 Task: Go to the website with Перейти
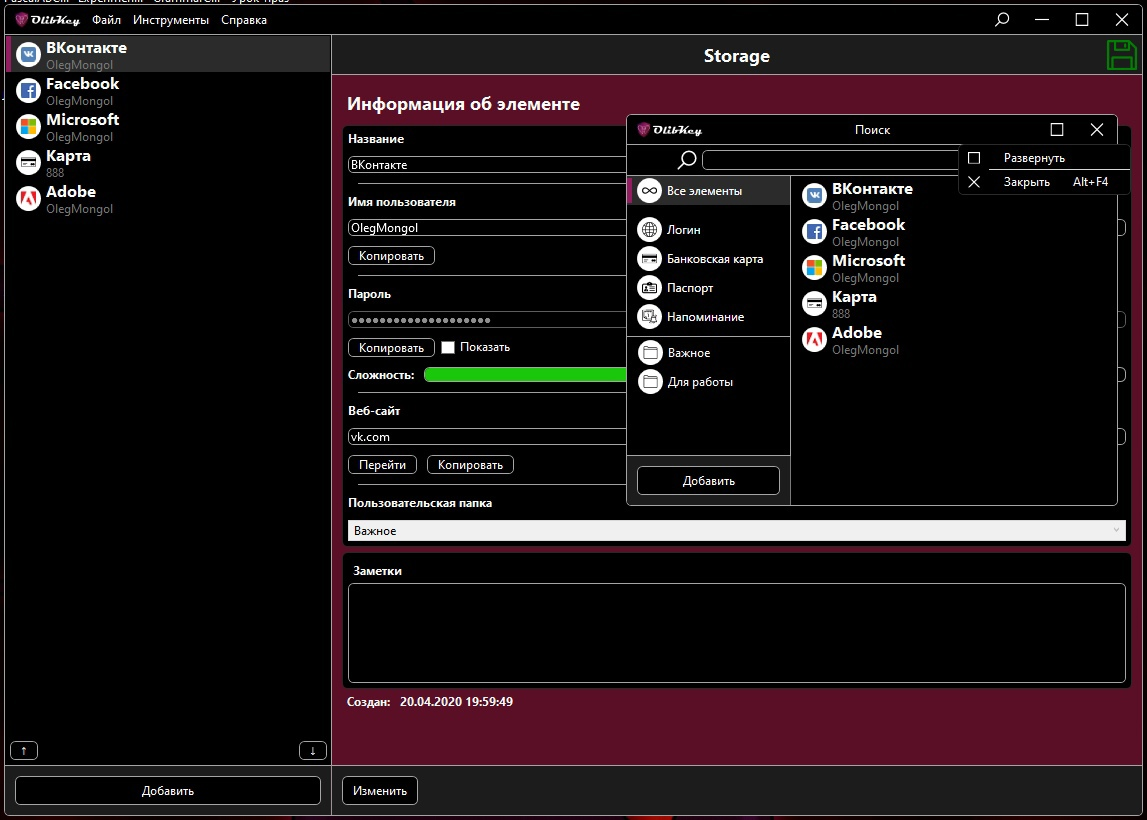coord(383,465)
